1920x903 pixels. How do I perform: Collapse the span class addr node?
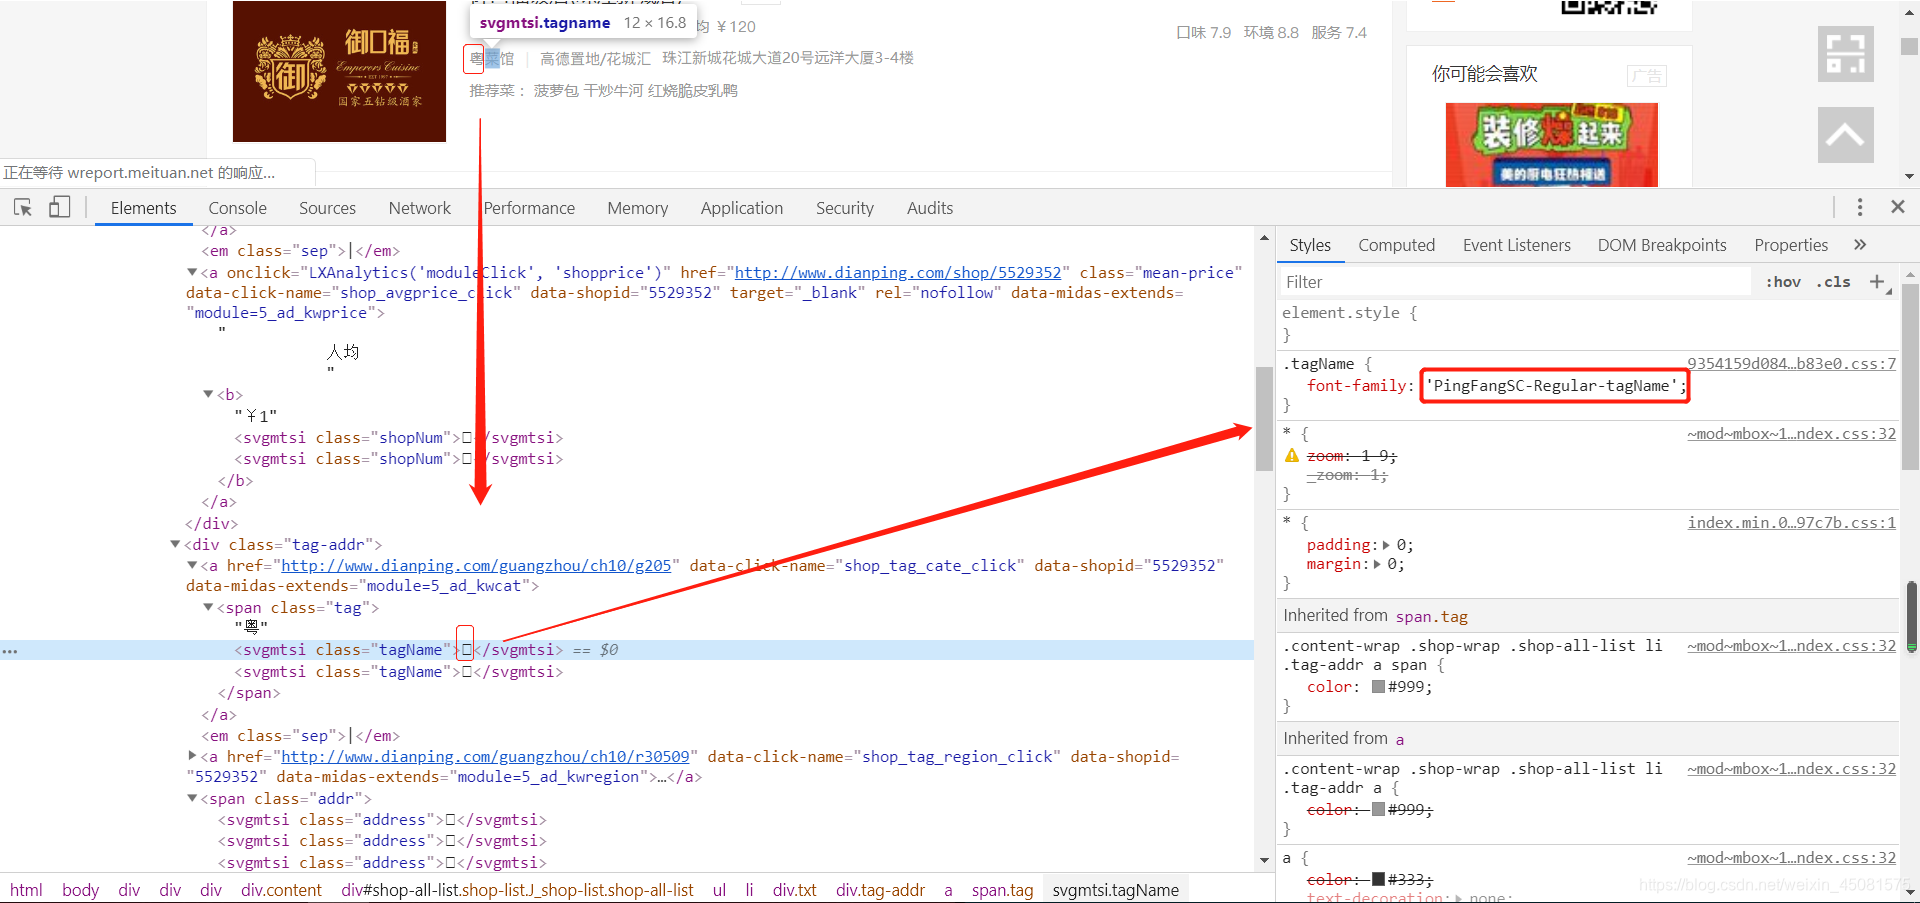[x=192, y=798]
